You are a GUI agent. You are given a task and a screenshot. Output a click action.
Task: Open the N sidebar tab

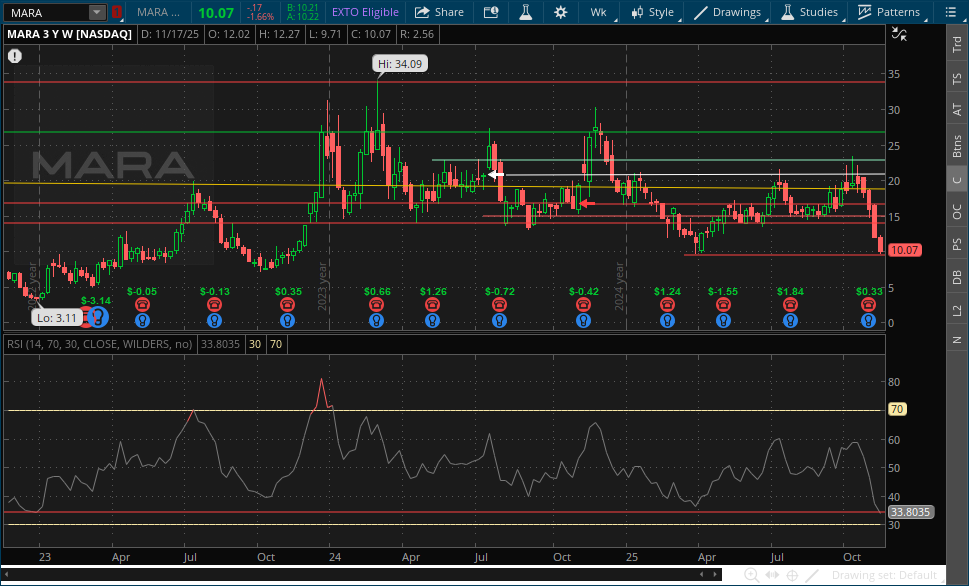tap(957, 339)
